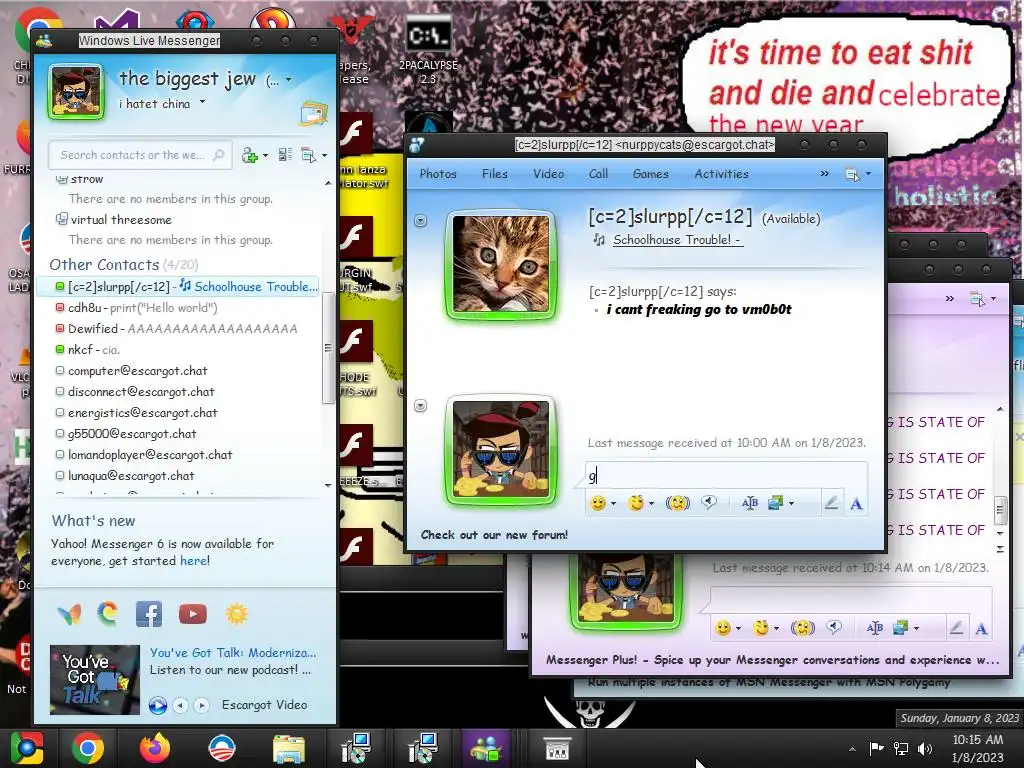Collapse the virtual threesome group
The width and height of the screenshot is (1024, 768).
(x=61, y=219)
